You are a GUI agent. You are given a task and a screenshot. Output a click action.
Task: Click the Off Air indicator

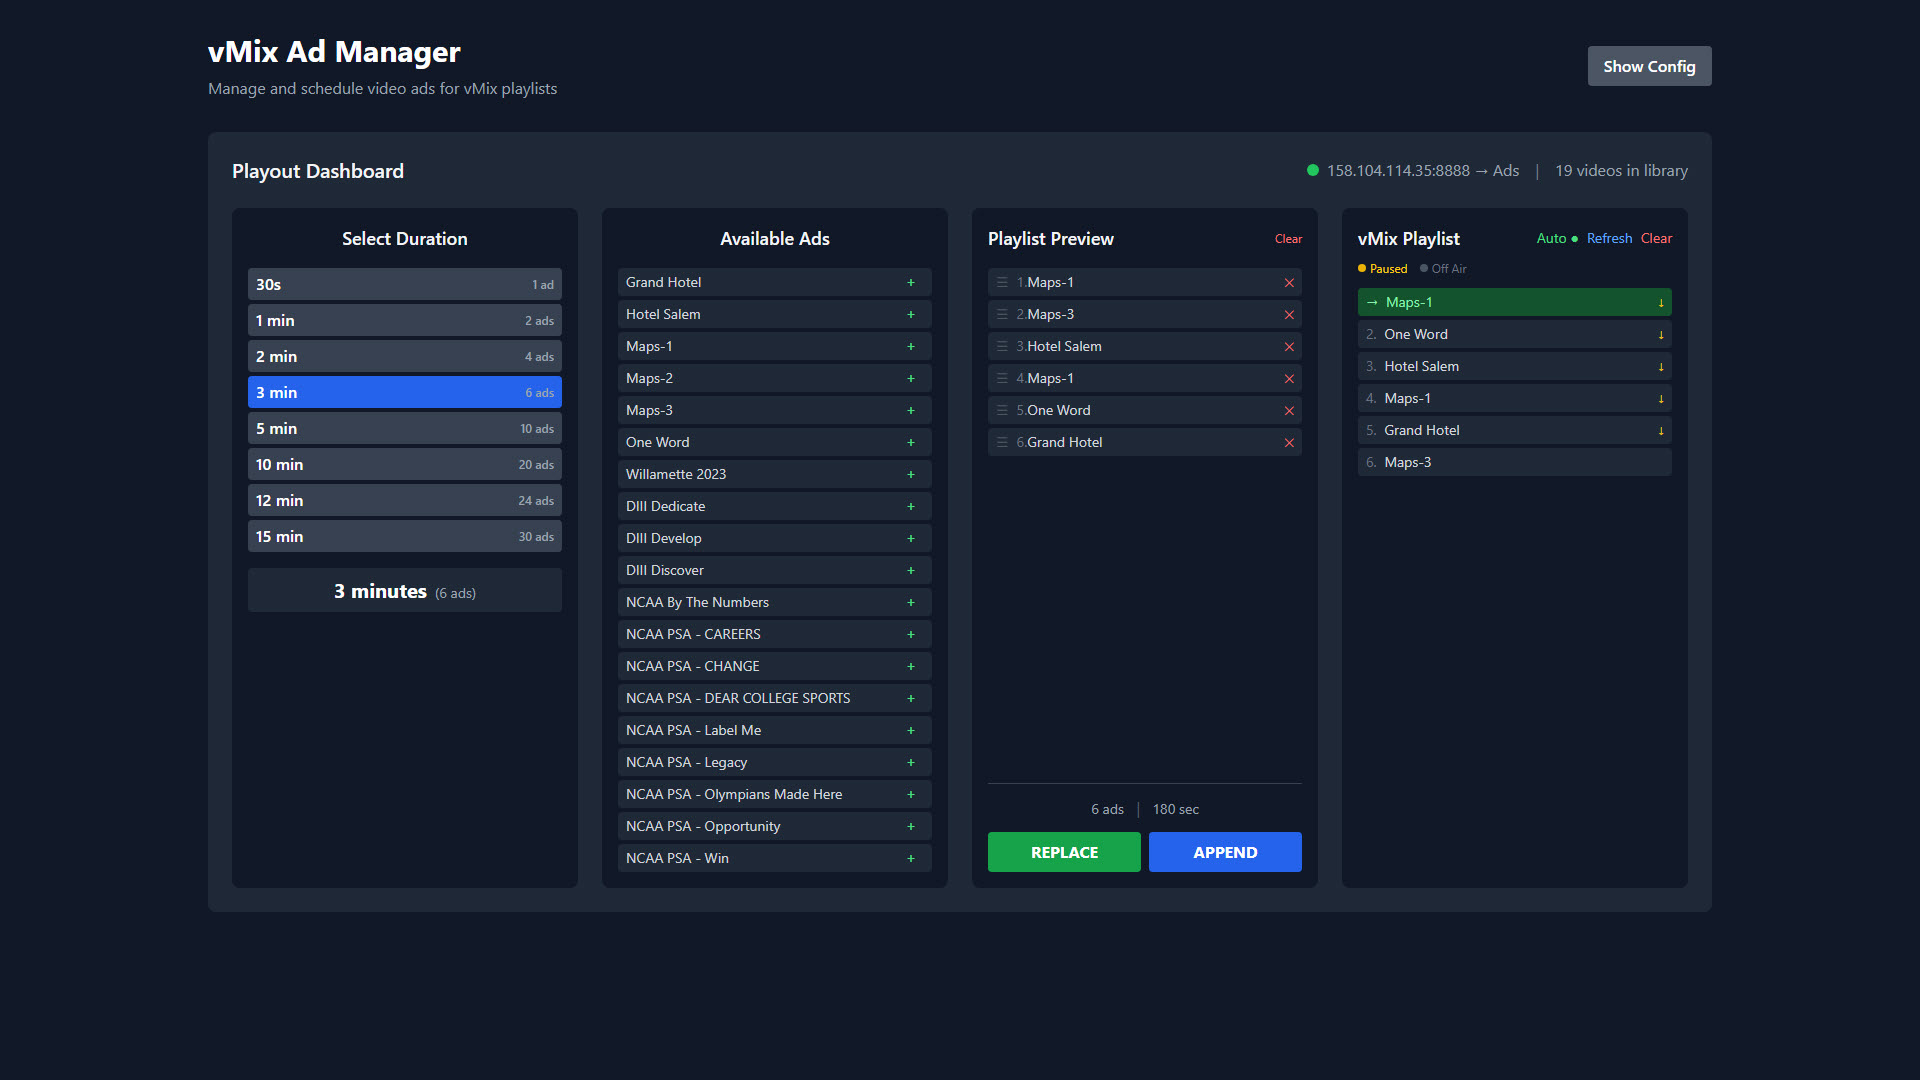pos(1443,268)
